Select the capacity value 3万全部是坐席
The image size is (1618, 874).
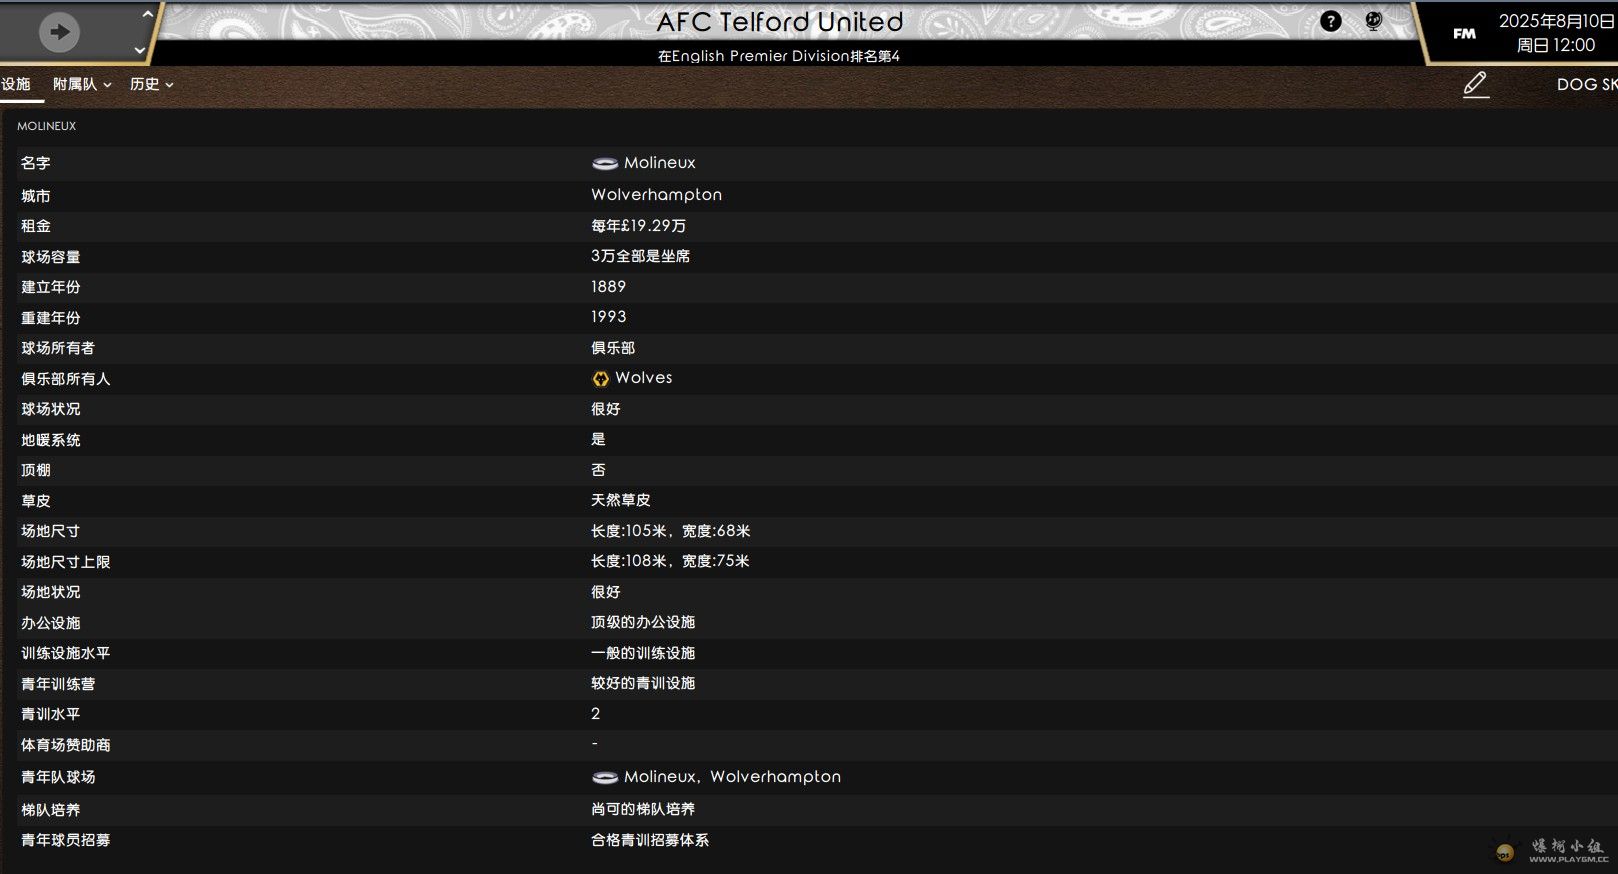pos(640,256)
